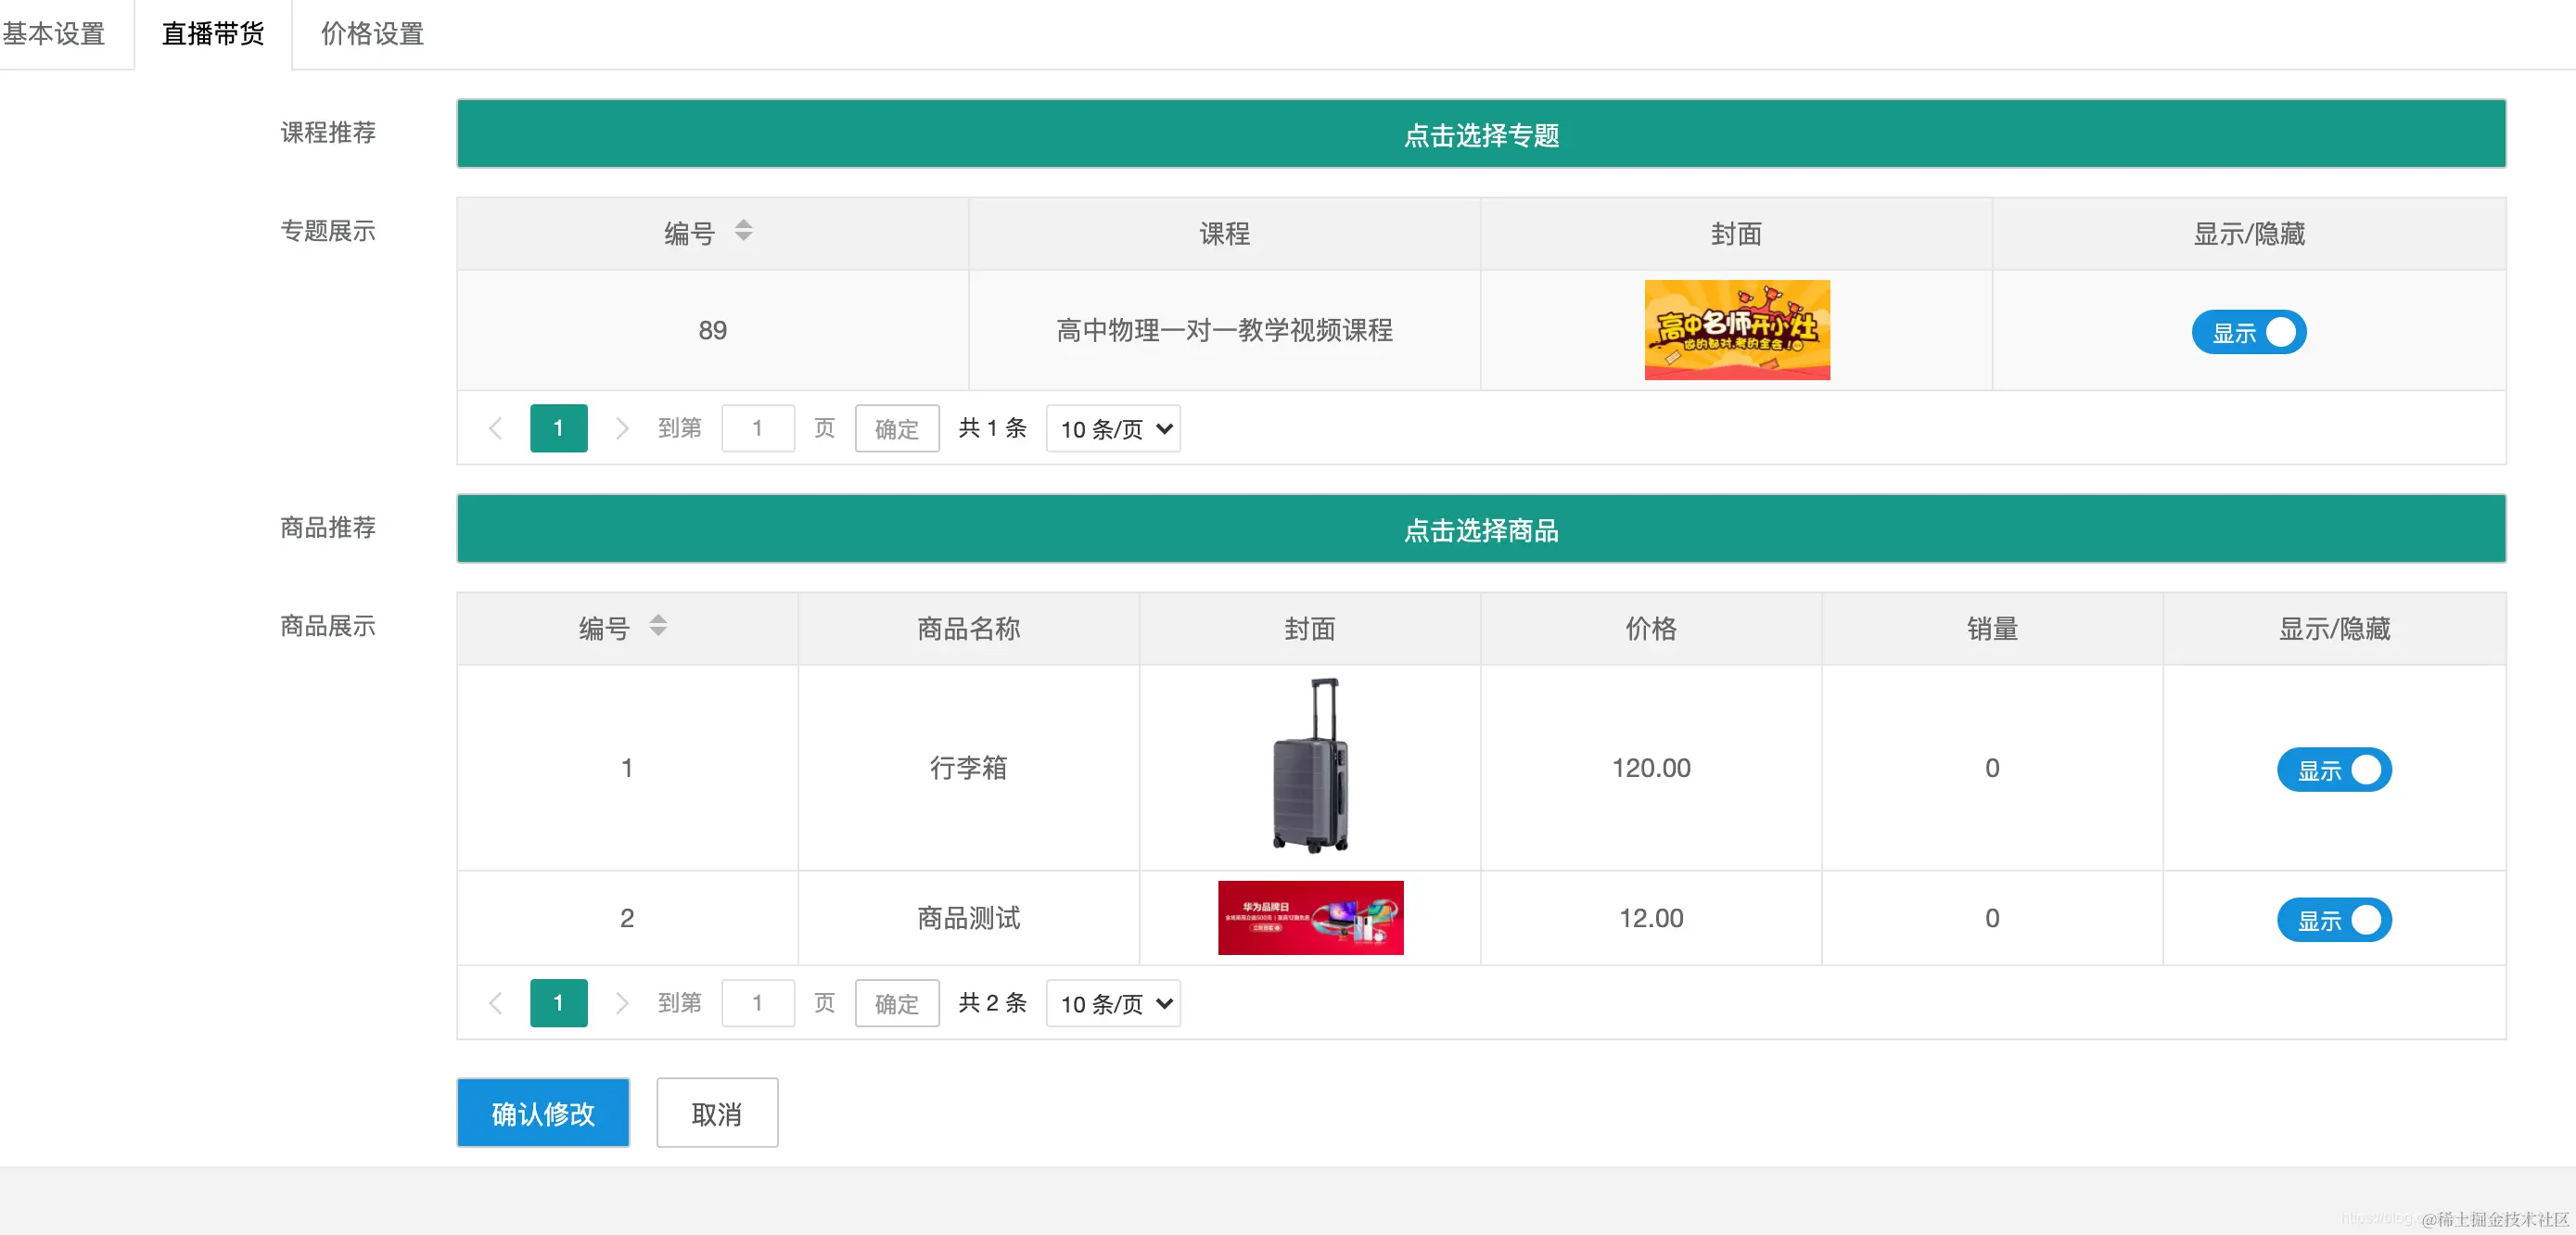This screenshot has width=2576, height=1235.
Task: Focus the page number input in the product pagination
Action: click(x=757, y=1003)
